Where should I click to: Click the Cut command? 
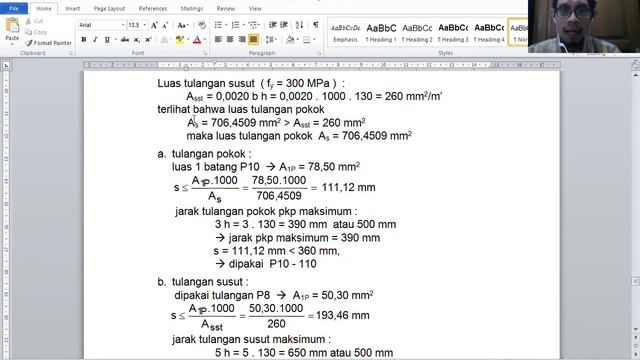tap(34, 21)
